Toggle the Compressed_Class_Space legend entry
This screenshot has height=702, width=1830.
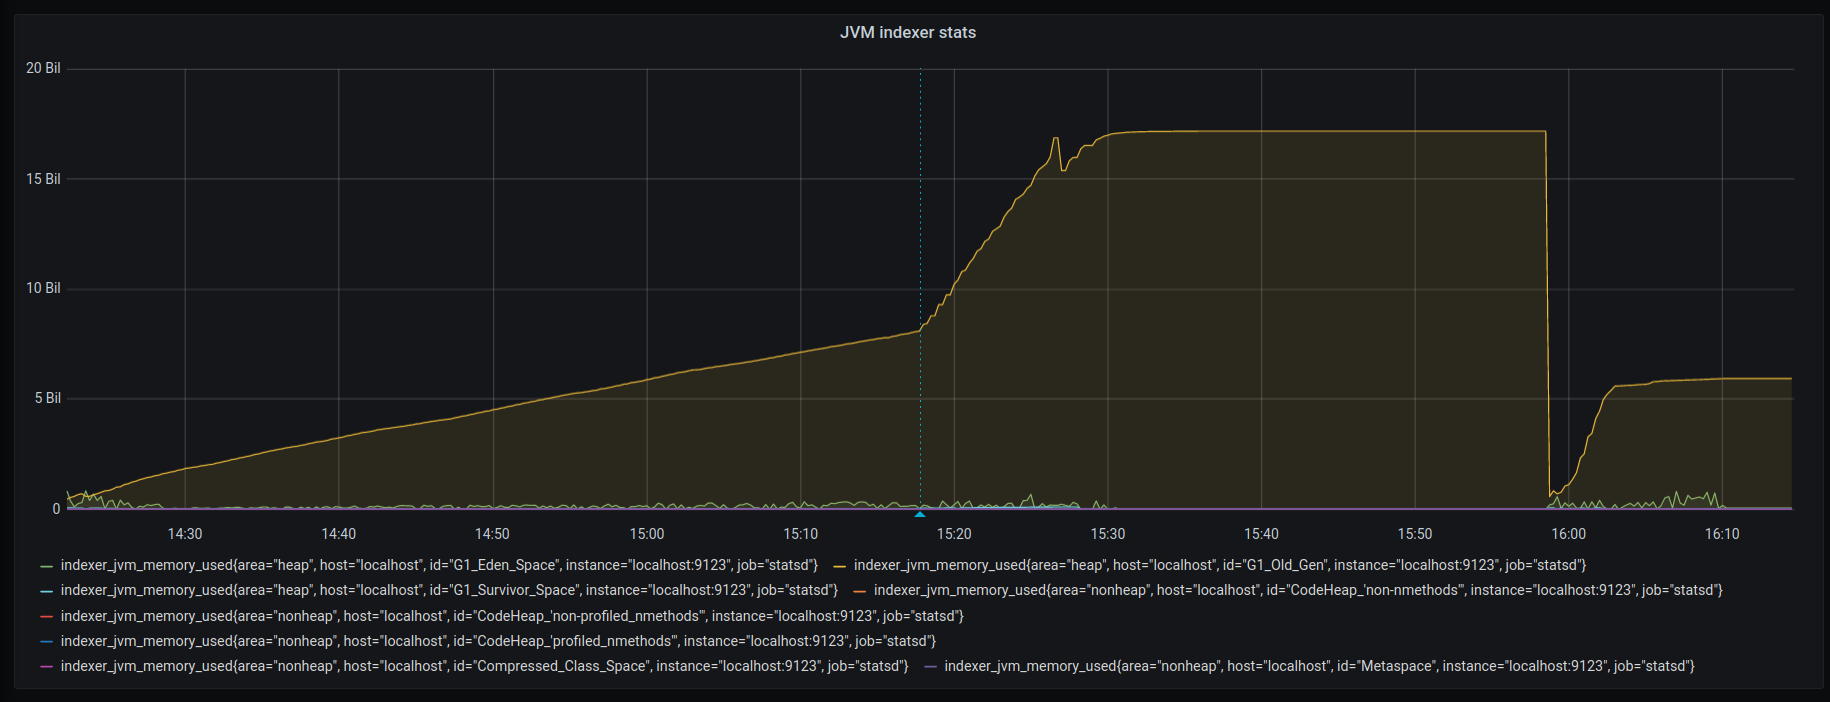coord(484,666)
